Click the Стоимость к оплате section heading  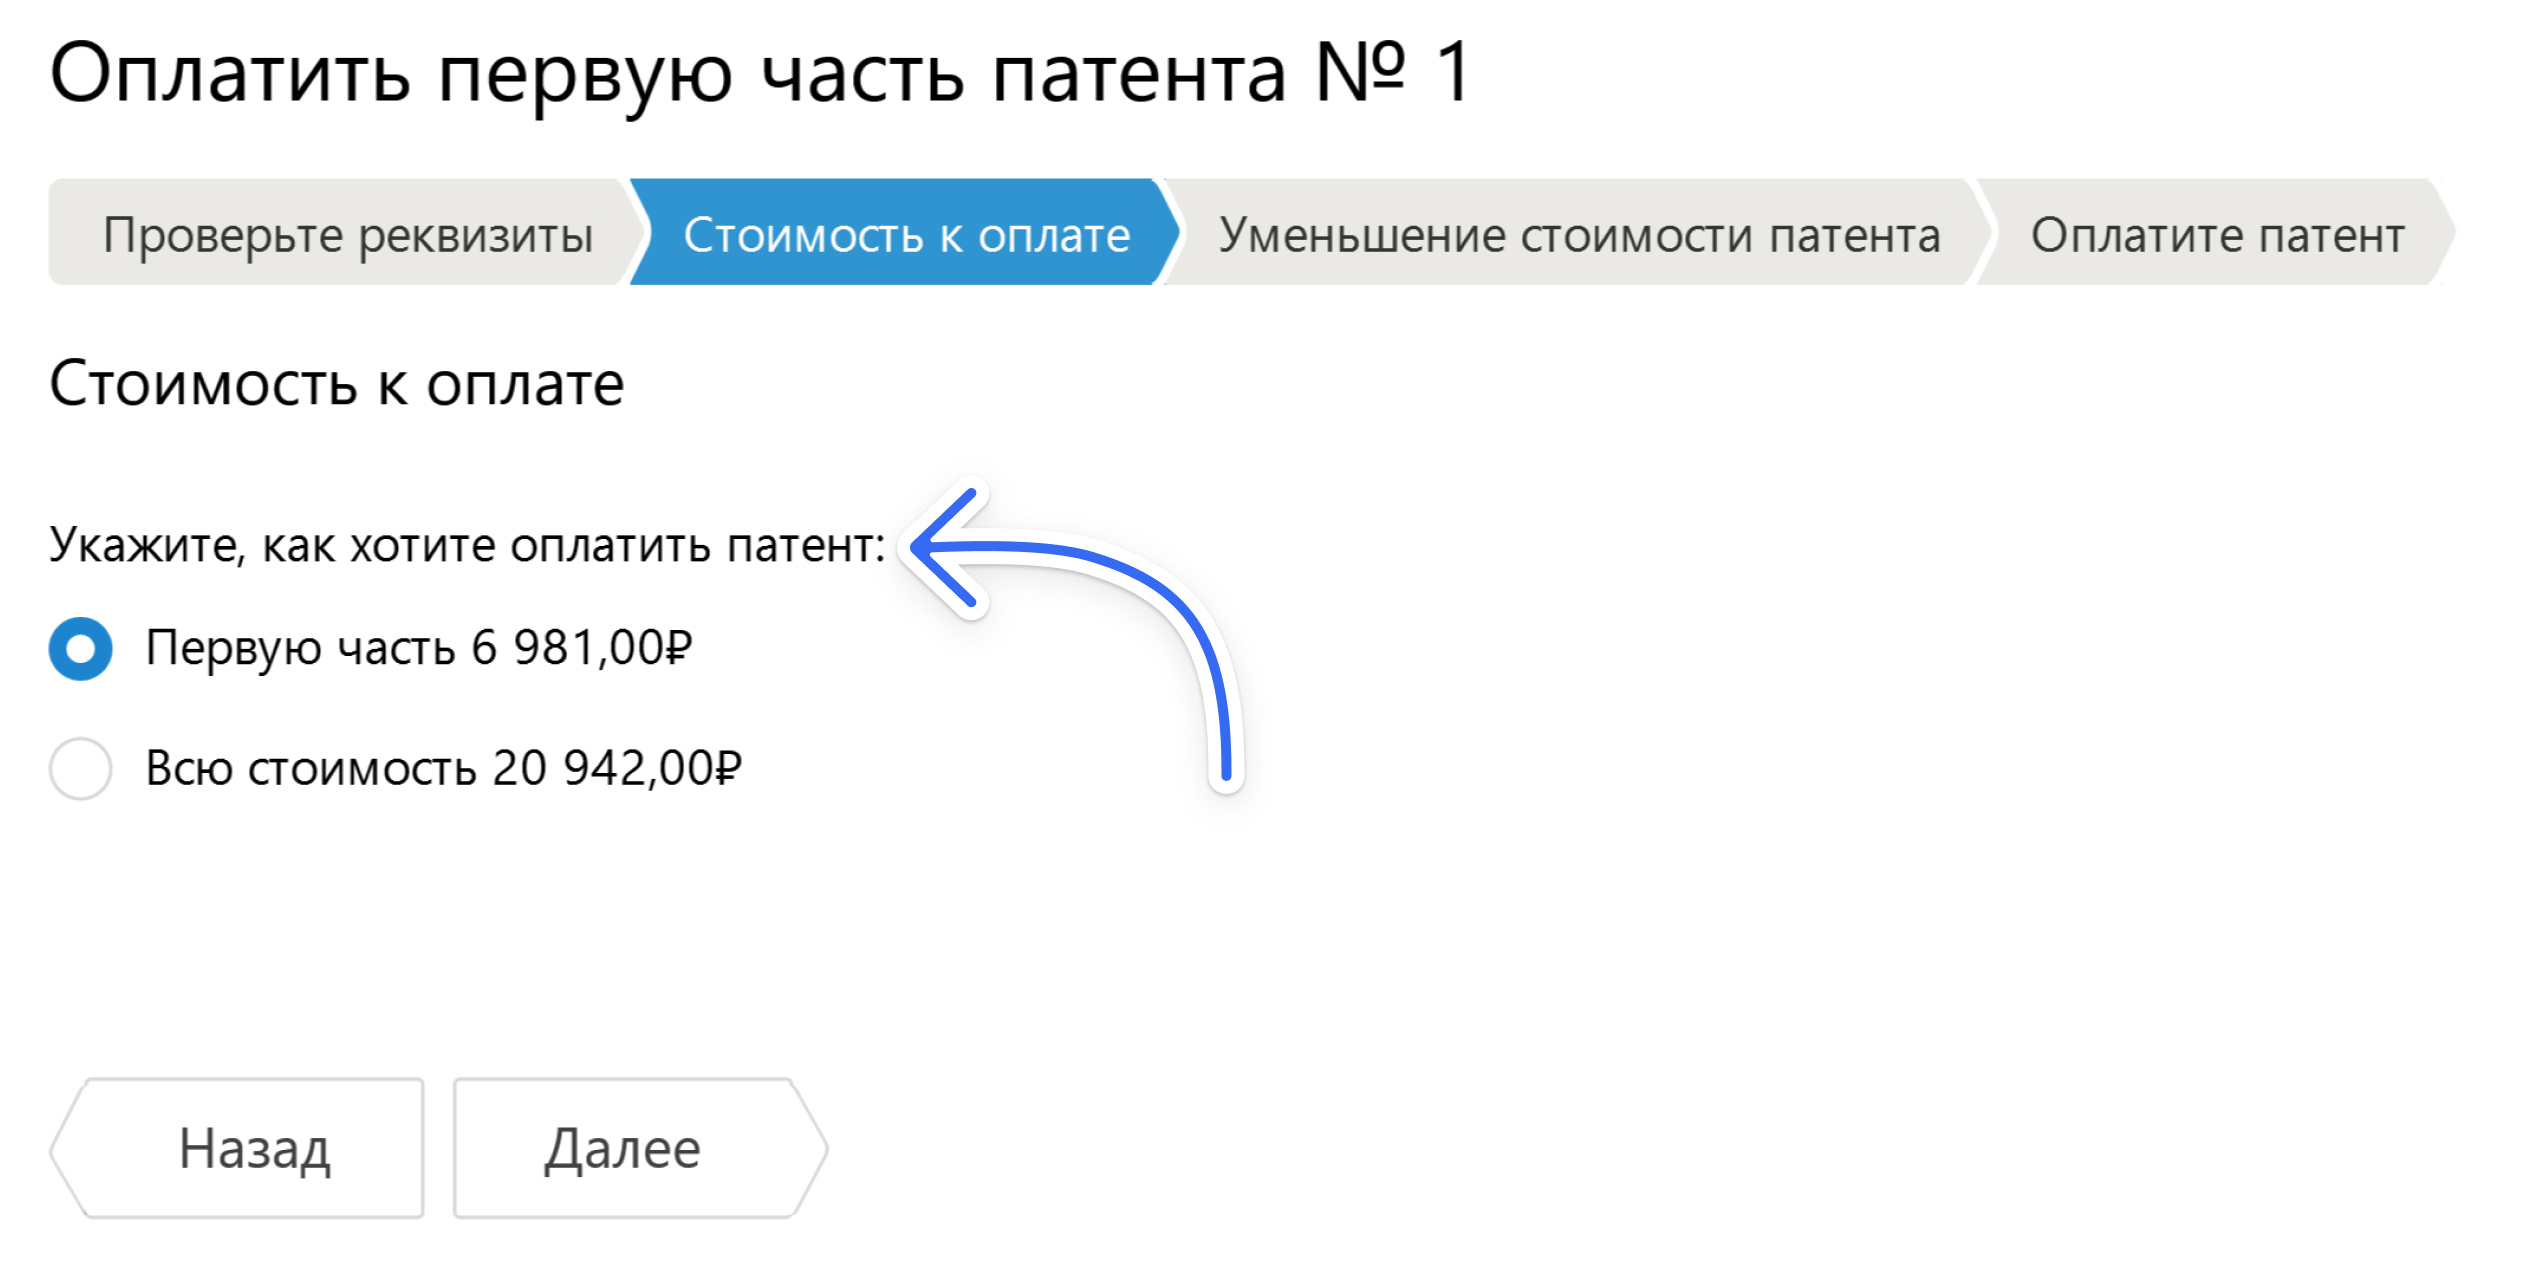click(337, 384)
